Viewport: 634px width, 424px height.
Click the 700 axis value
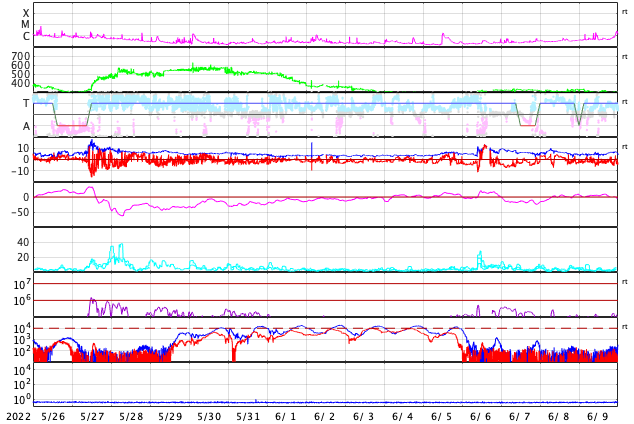[x=21, y=56]
